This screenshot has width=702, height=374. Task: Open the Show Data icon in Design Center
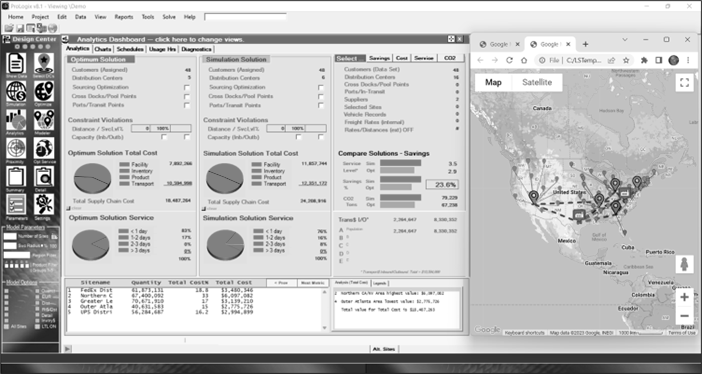[16, 64]
